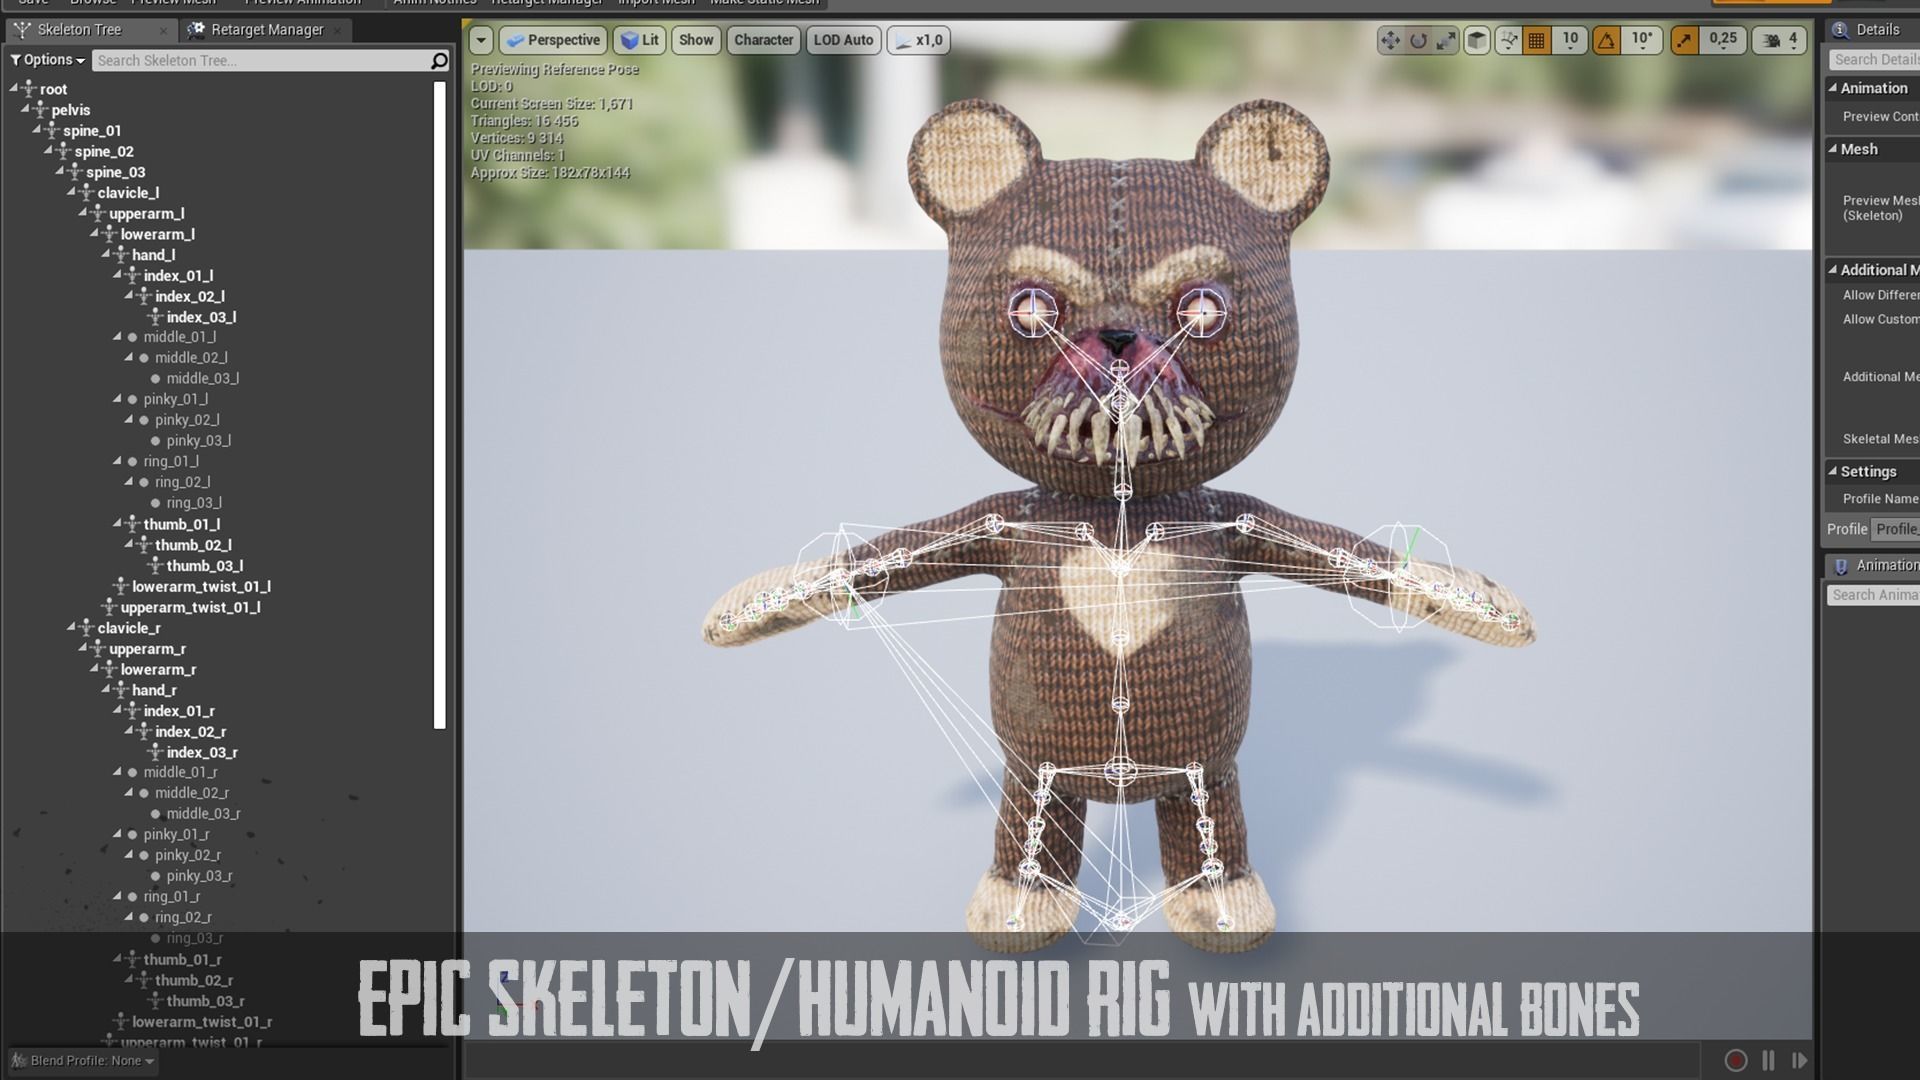Toggle grid snapping icon

pyautogui.click(x=1537, y=41)
